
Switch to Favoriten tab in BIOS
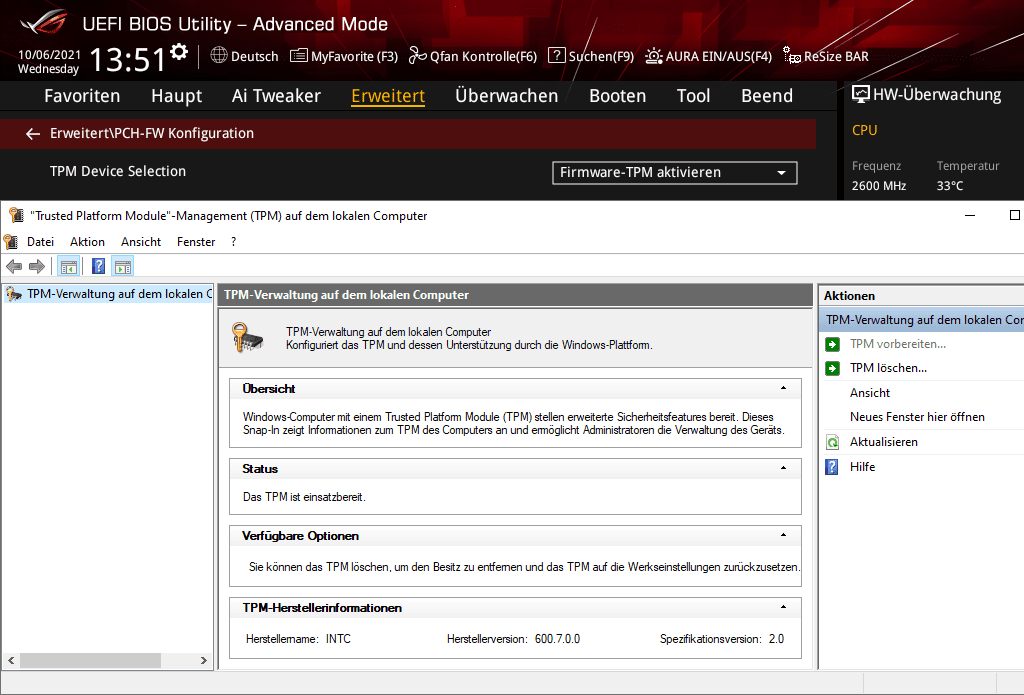pyautogui.click(x=82, y=96)
